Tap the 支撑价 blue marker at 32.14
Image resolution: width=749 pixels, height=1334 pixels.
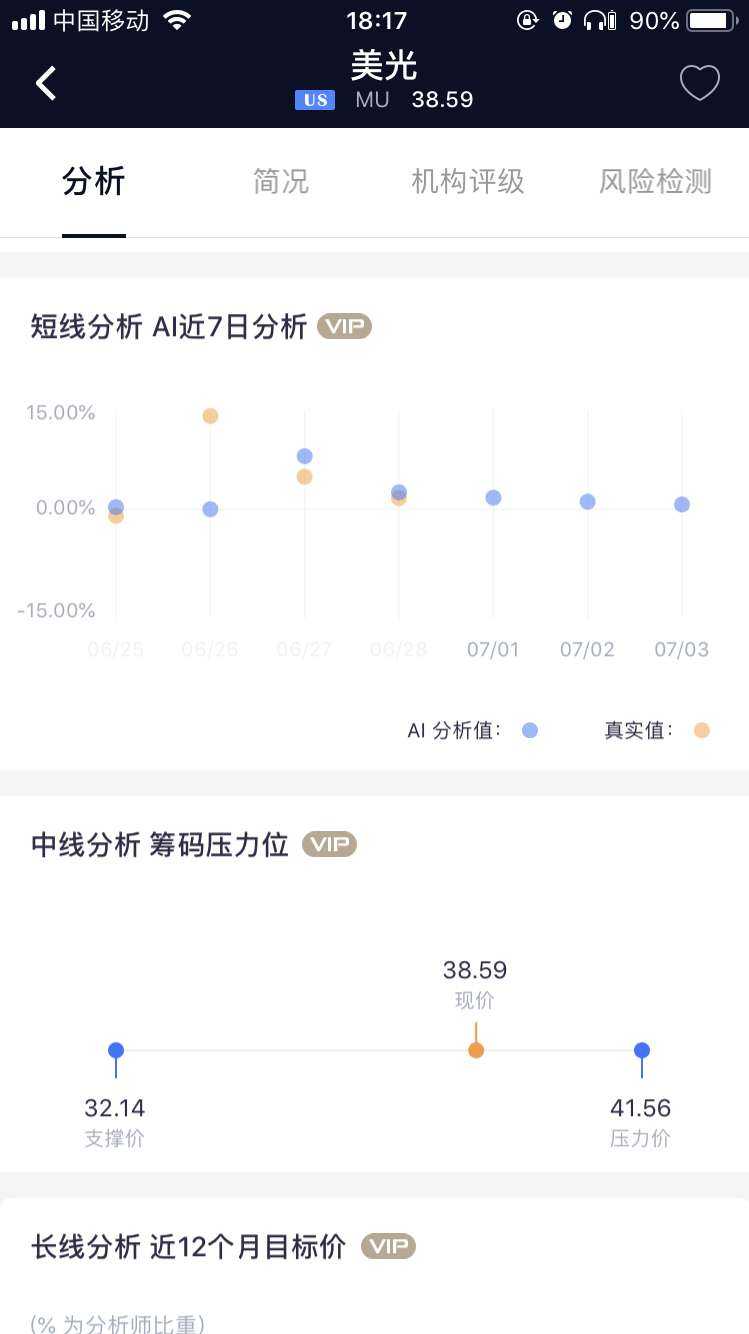(x=116, y=1050)
